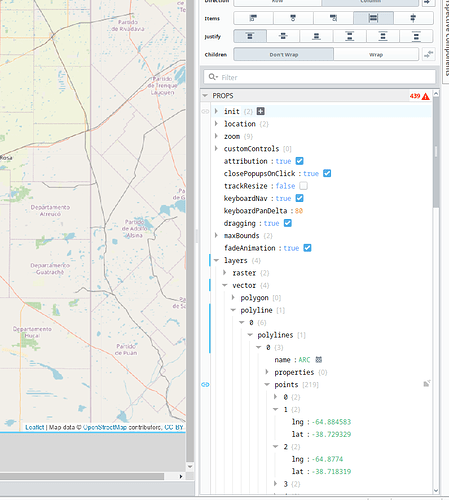Expand the polygon node
Viewport: 449px width, 500px height.
(233, 297)
